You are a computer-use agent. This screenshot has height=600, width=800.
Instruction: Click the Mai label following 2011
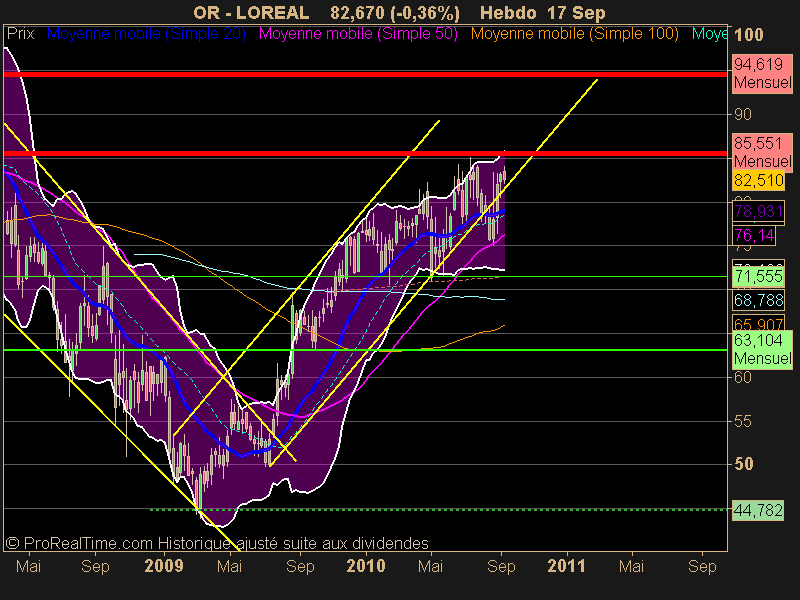632,566
